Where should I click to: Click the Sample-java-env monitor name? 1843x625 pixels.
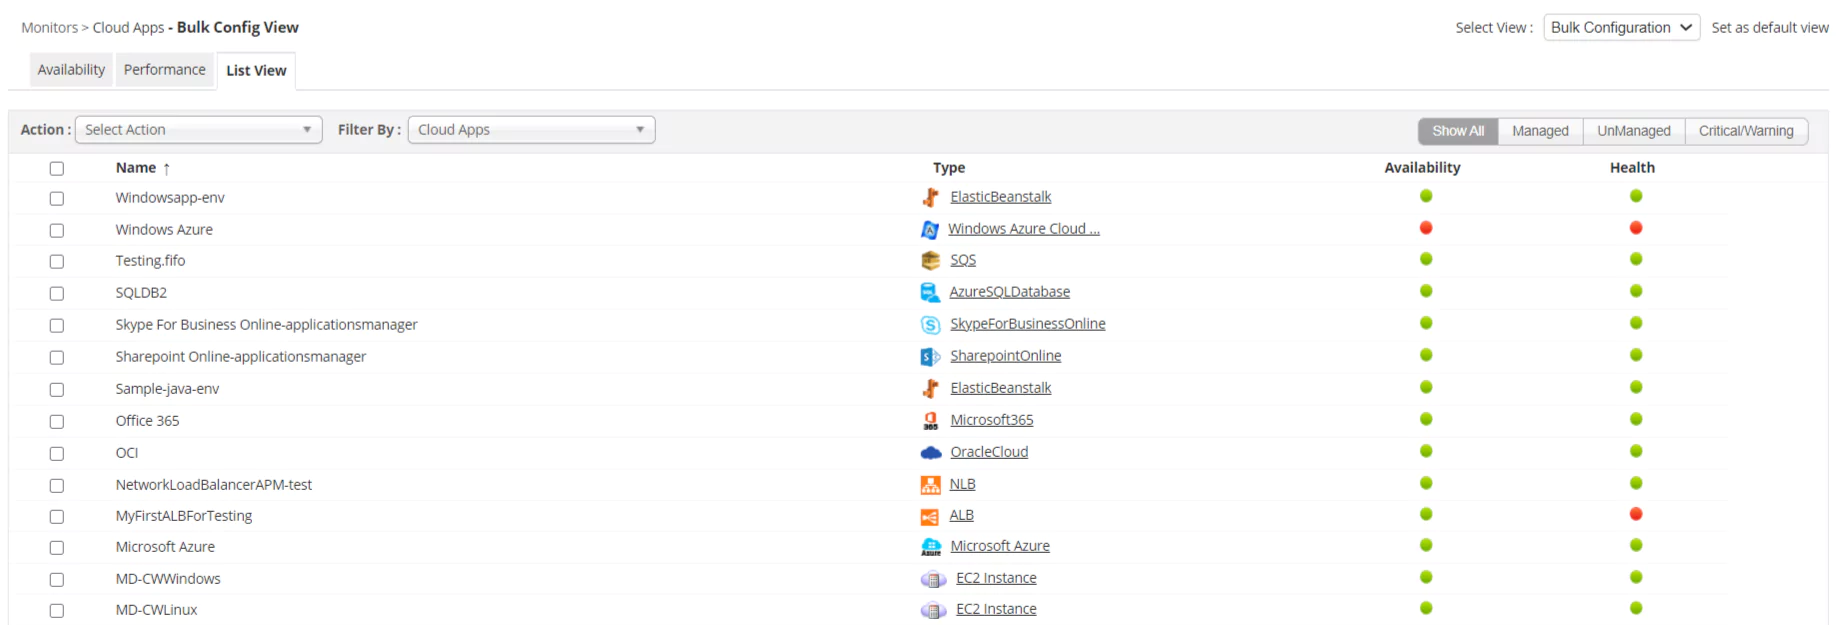[167, 389]
